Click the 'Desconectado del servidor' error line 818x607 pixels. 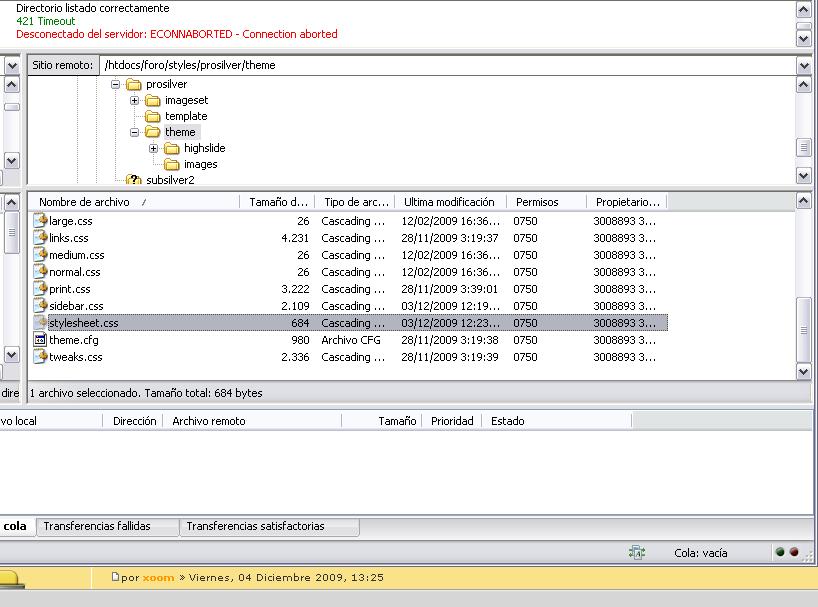click(x=177, y=34)
